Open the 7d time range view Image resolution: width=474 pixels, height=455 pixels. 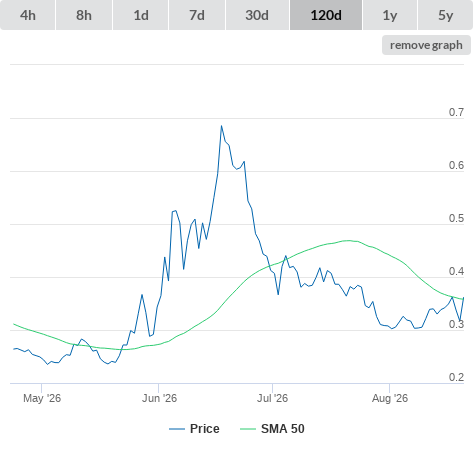coord(197,15)
